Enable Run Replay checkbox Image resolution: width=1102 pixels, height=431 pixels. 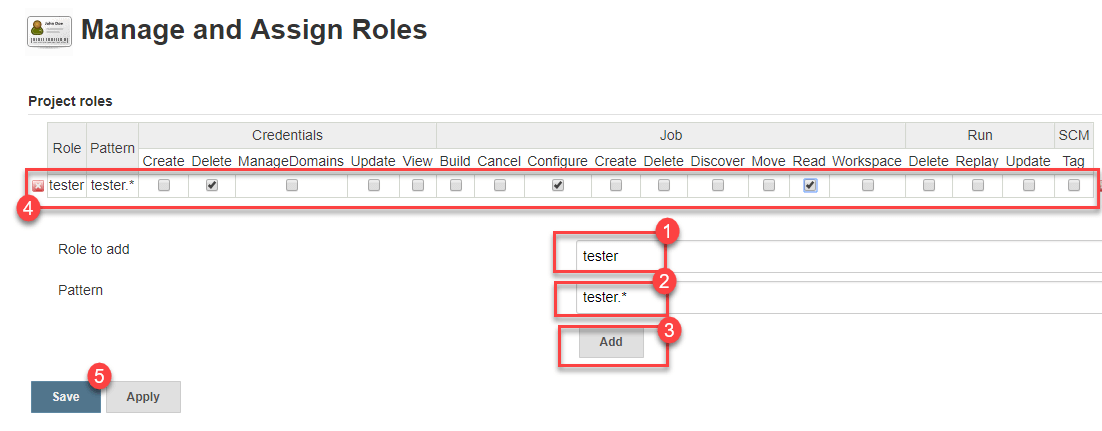pos(977,185)
